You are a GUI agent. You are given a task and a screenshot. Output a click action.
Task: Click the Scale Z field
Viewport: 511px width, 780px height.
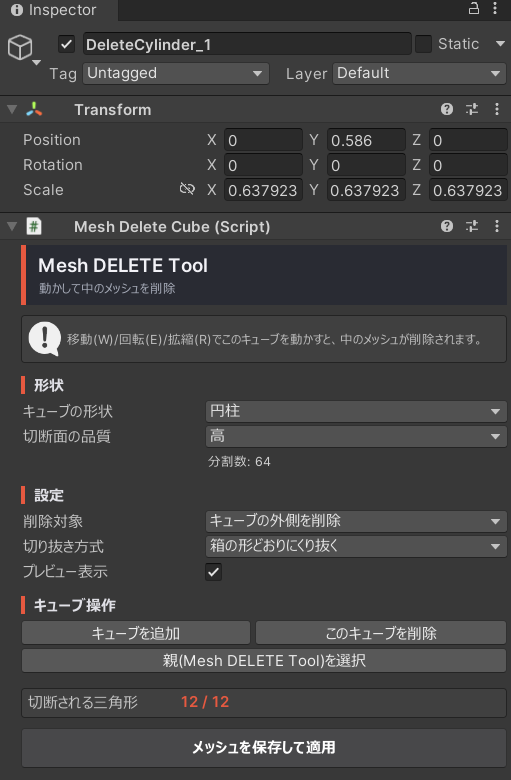tap(468, 190)
